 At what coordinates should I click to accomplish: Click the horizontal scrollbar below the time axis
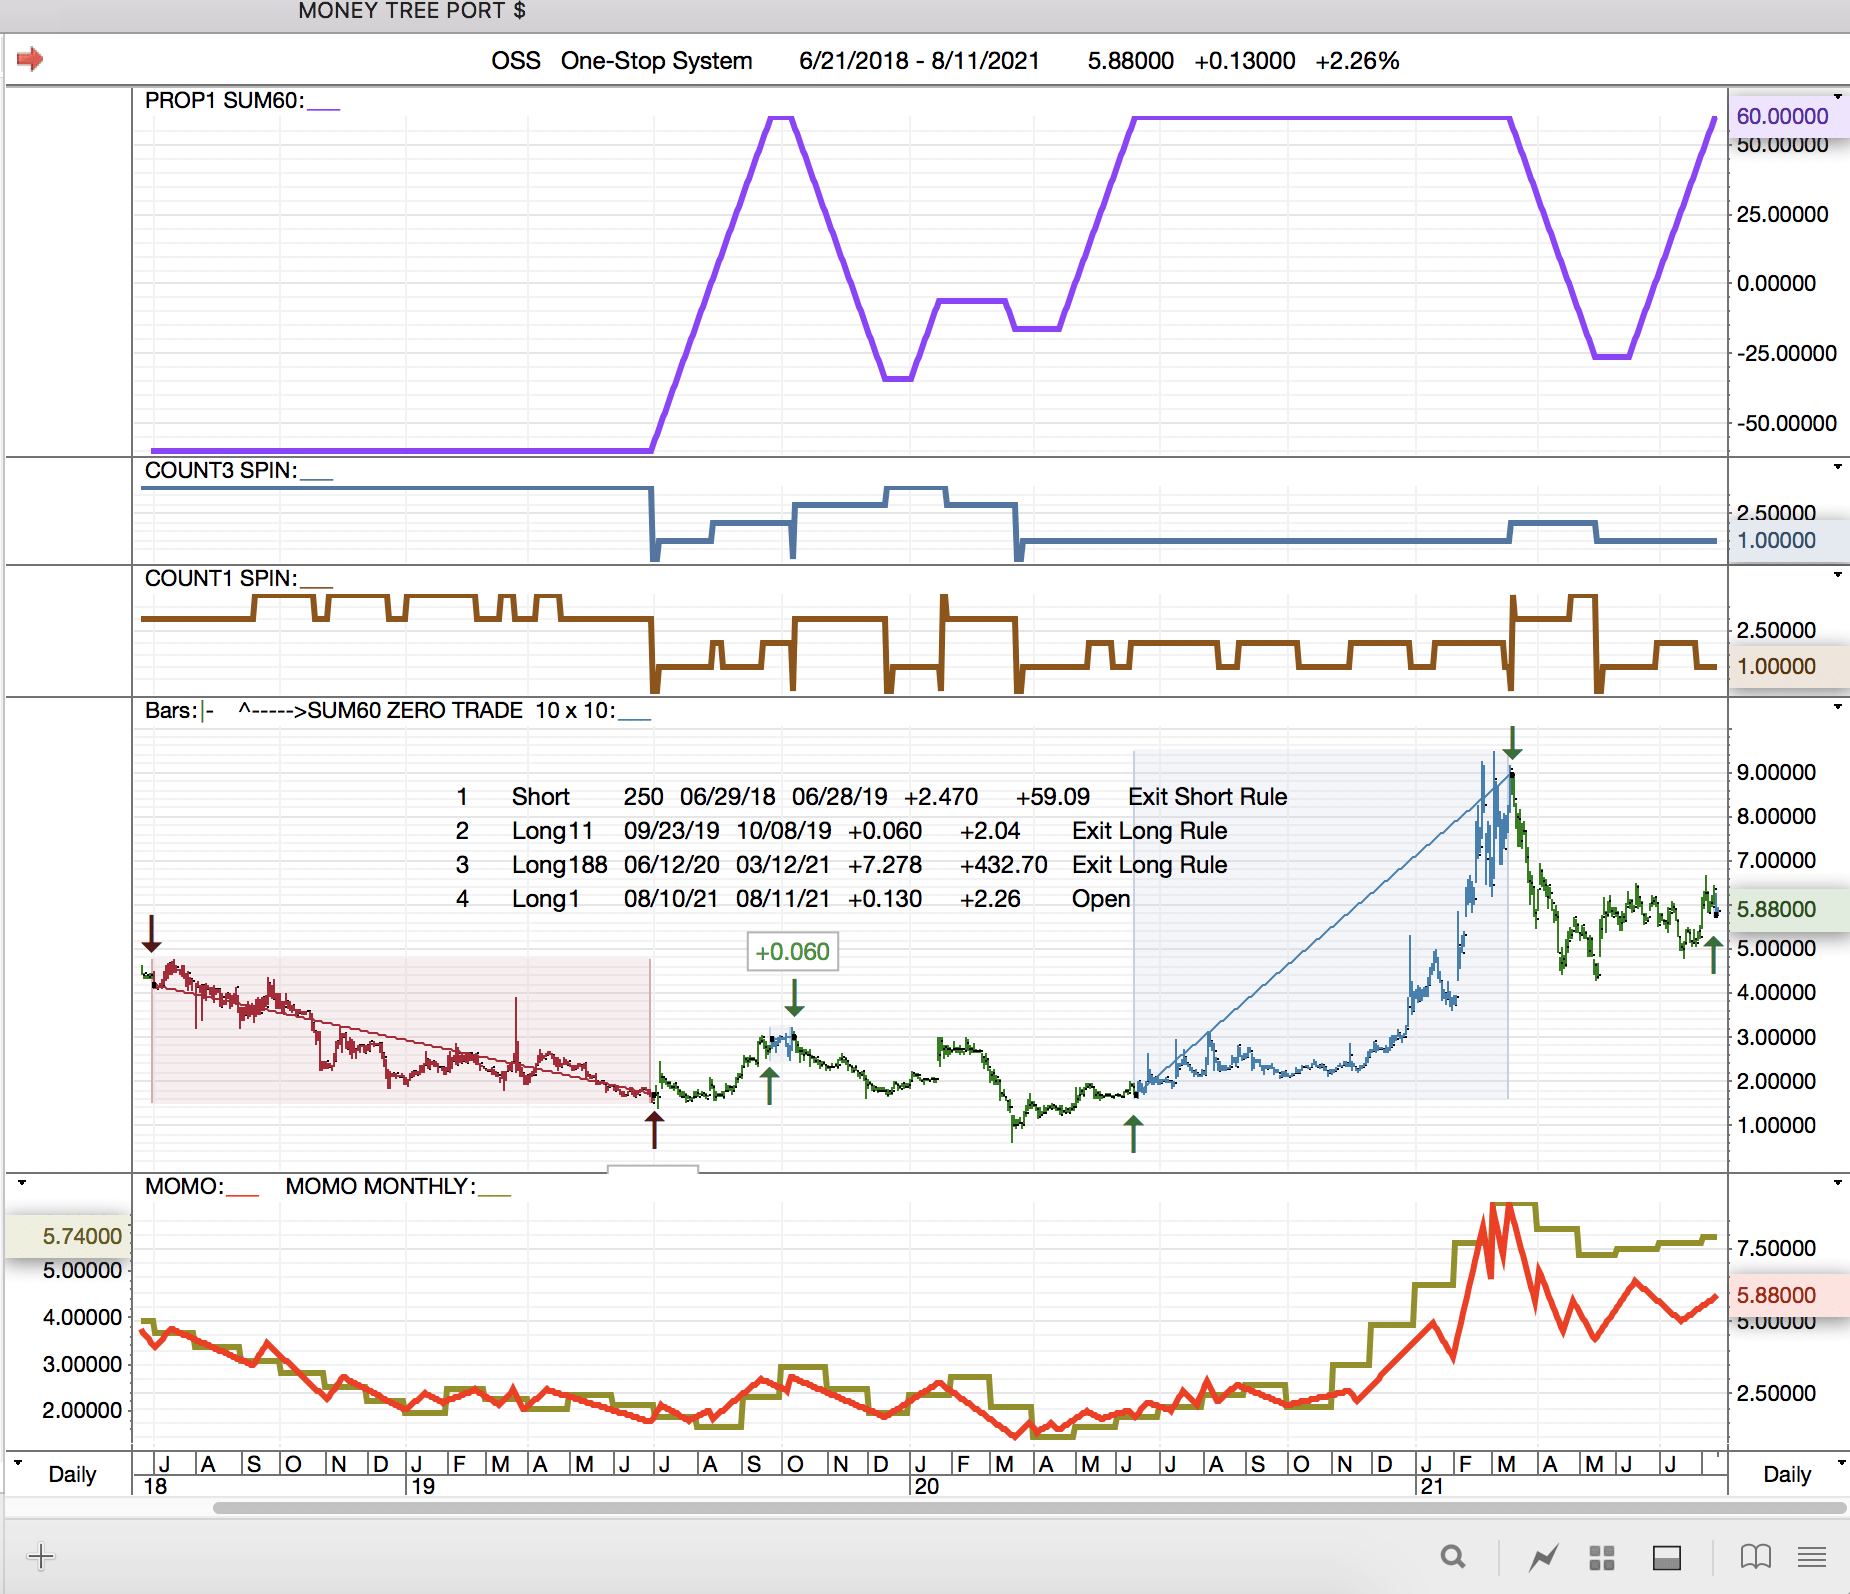1030,1508
